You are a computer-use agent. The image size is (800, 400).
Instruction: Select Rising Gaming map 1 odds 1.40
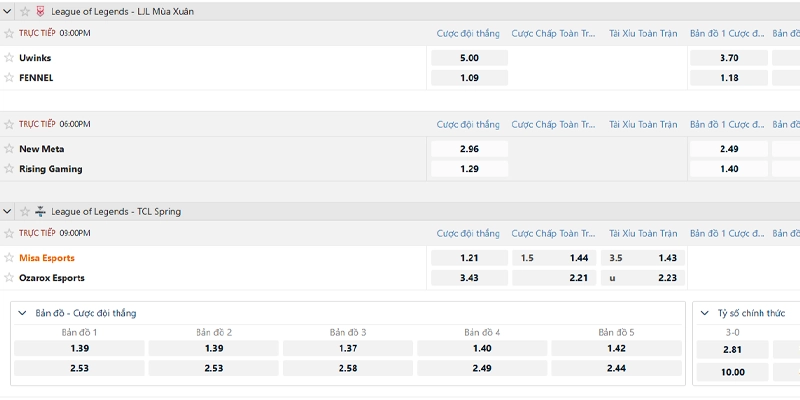729,169
